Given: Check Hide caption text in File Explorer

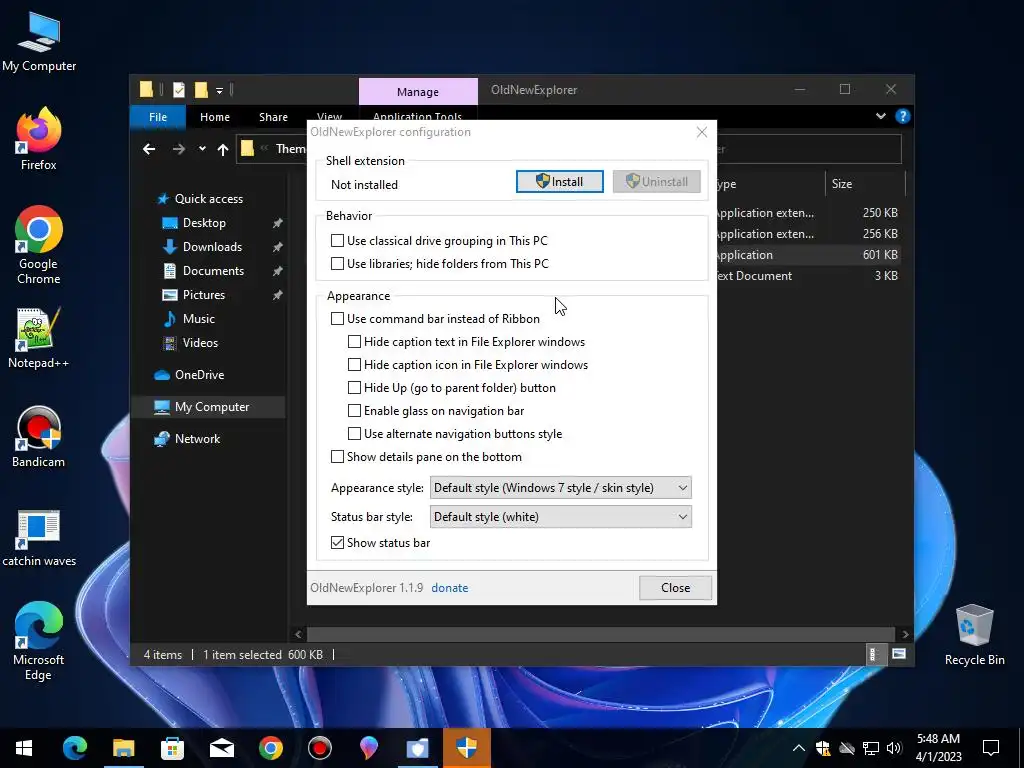Looking at the screenshot, I should tap(354, 342).
